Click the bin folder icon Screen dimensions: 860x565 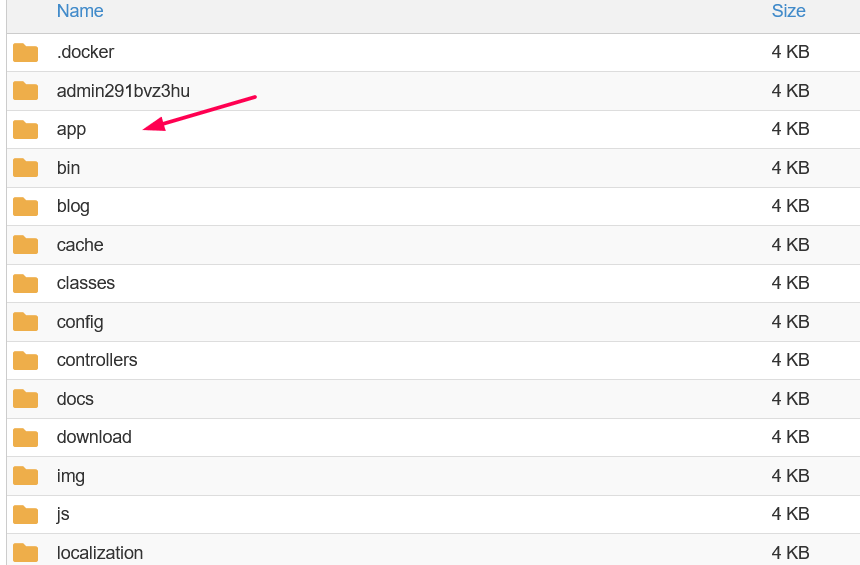25,168
